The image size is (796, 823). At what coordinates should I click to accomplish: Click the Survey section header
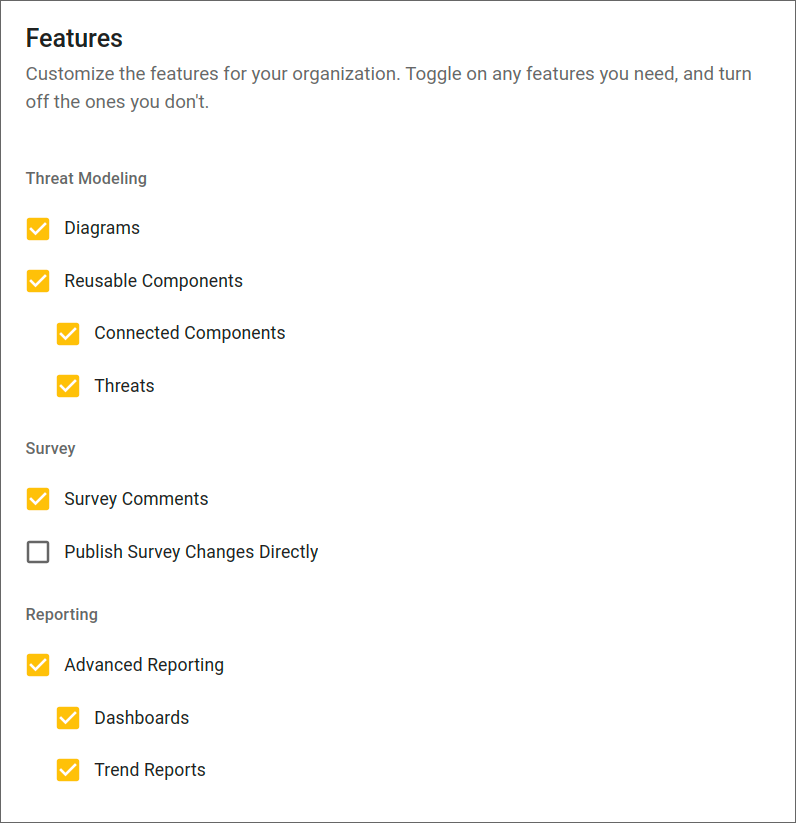coord(50,448)
